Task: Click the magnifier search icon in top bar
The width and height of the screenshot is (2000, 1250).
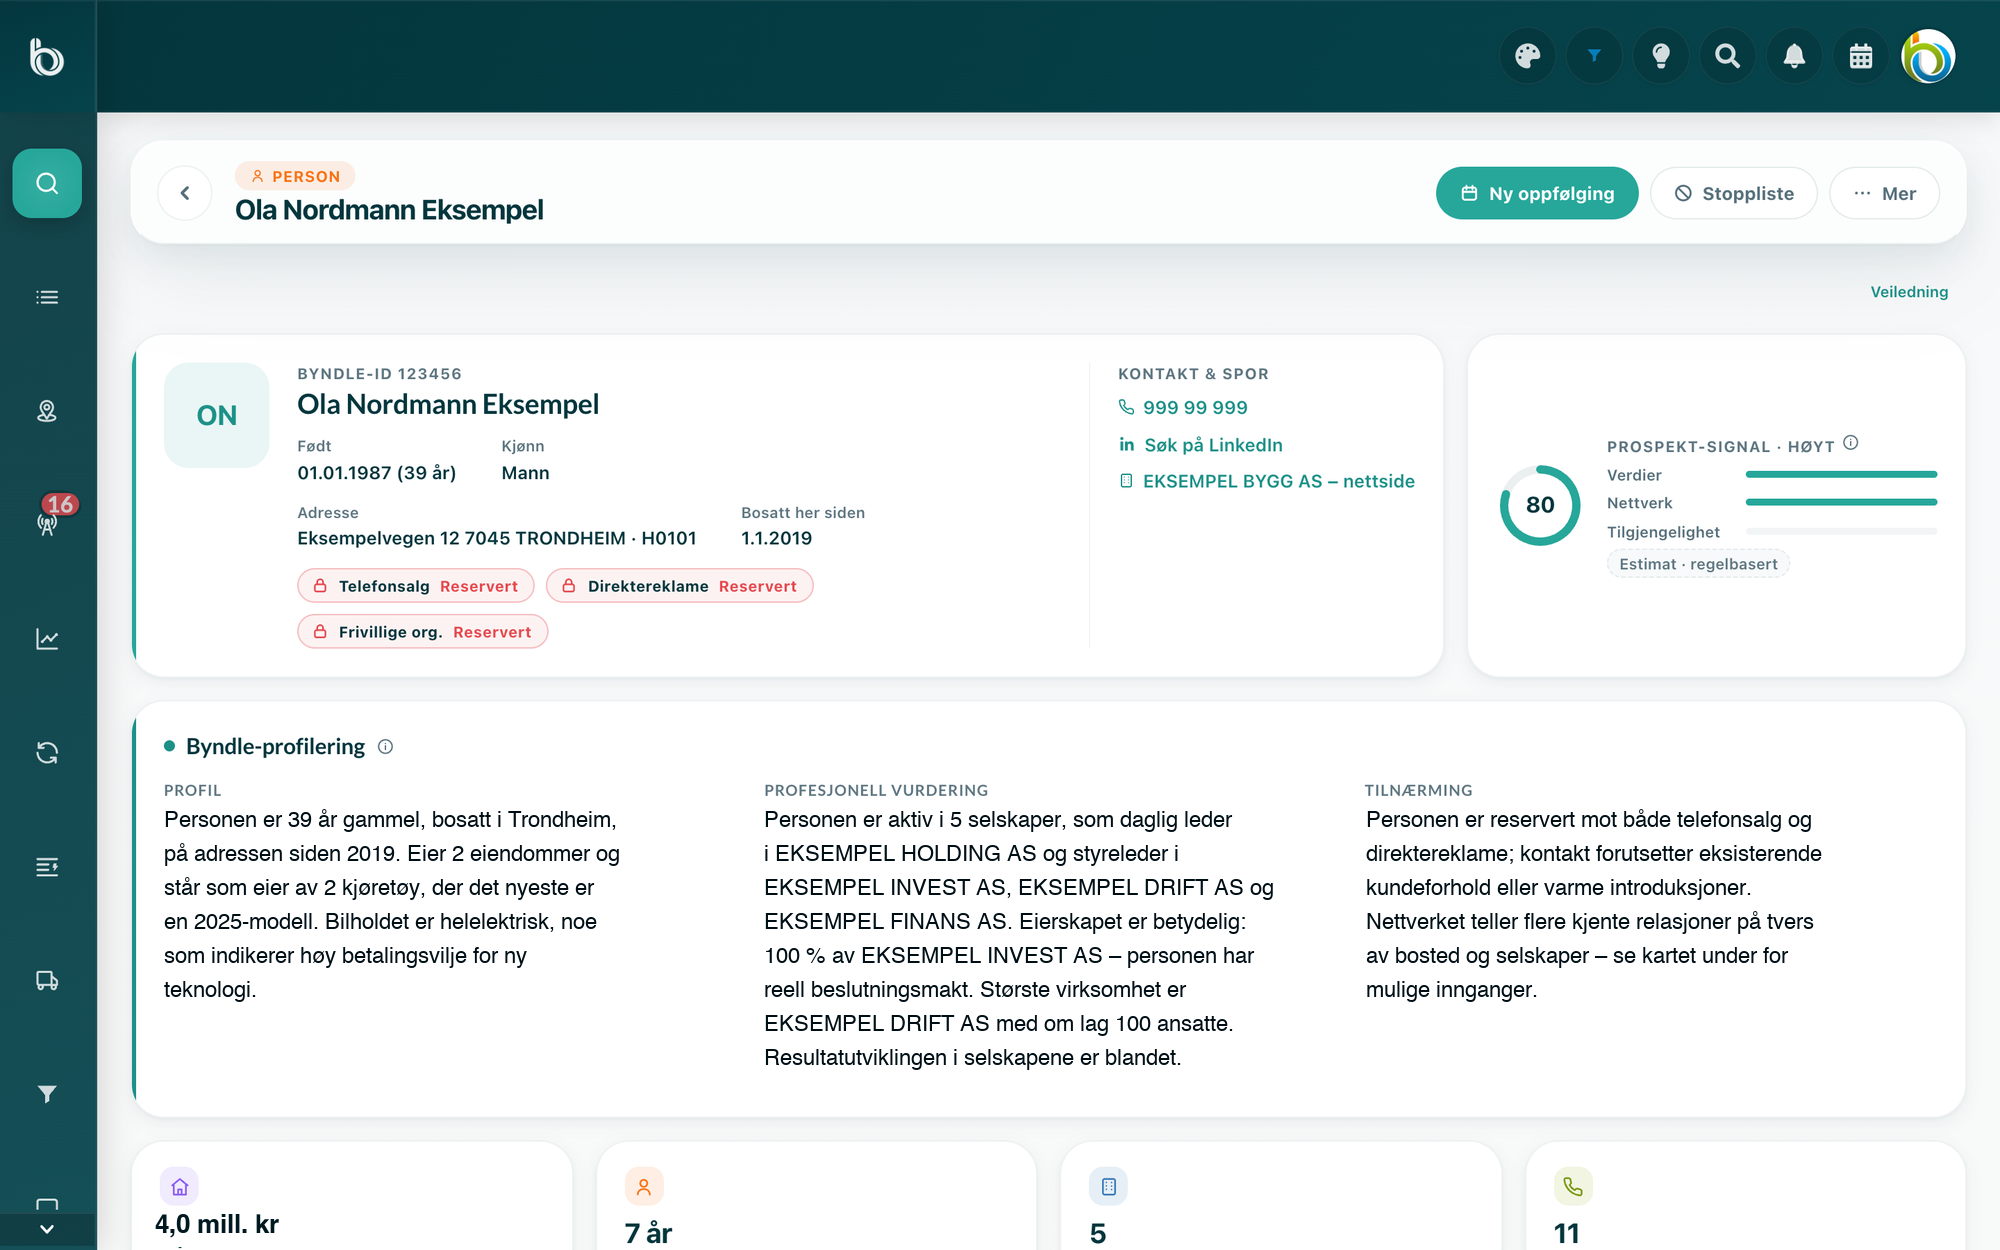Action: click(x=1727, y=56)
